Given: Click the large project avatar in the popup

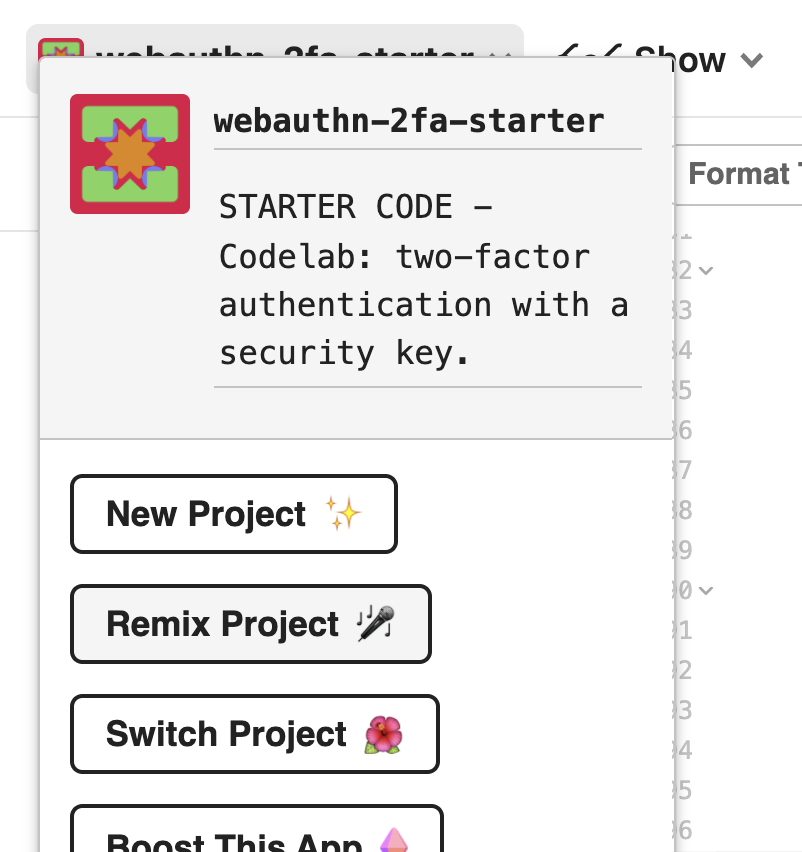Looking at the screenshot, I should [130, 154].
